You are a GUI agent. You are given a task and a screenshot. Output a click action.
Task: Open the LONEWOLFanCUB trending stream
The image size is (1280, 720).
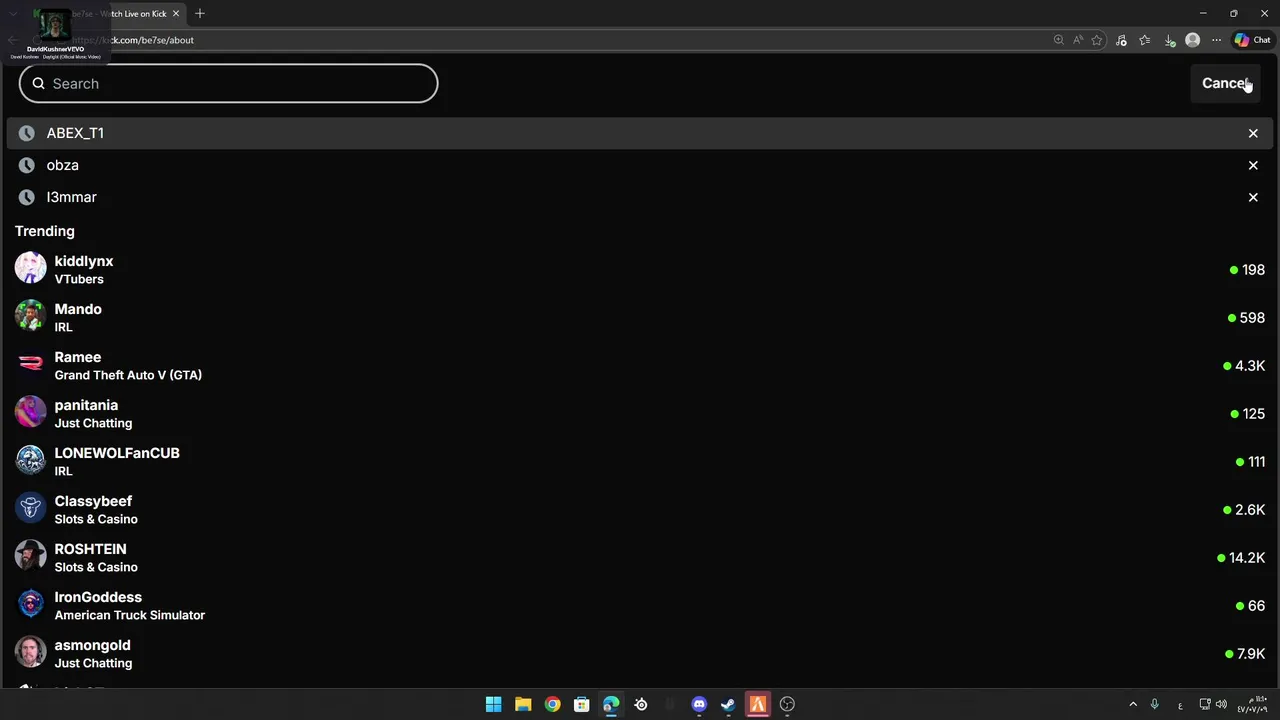point(640,461)
